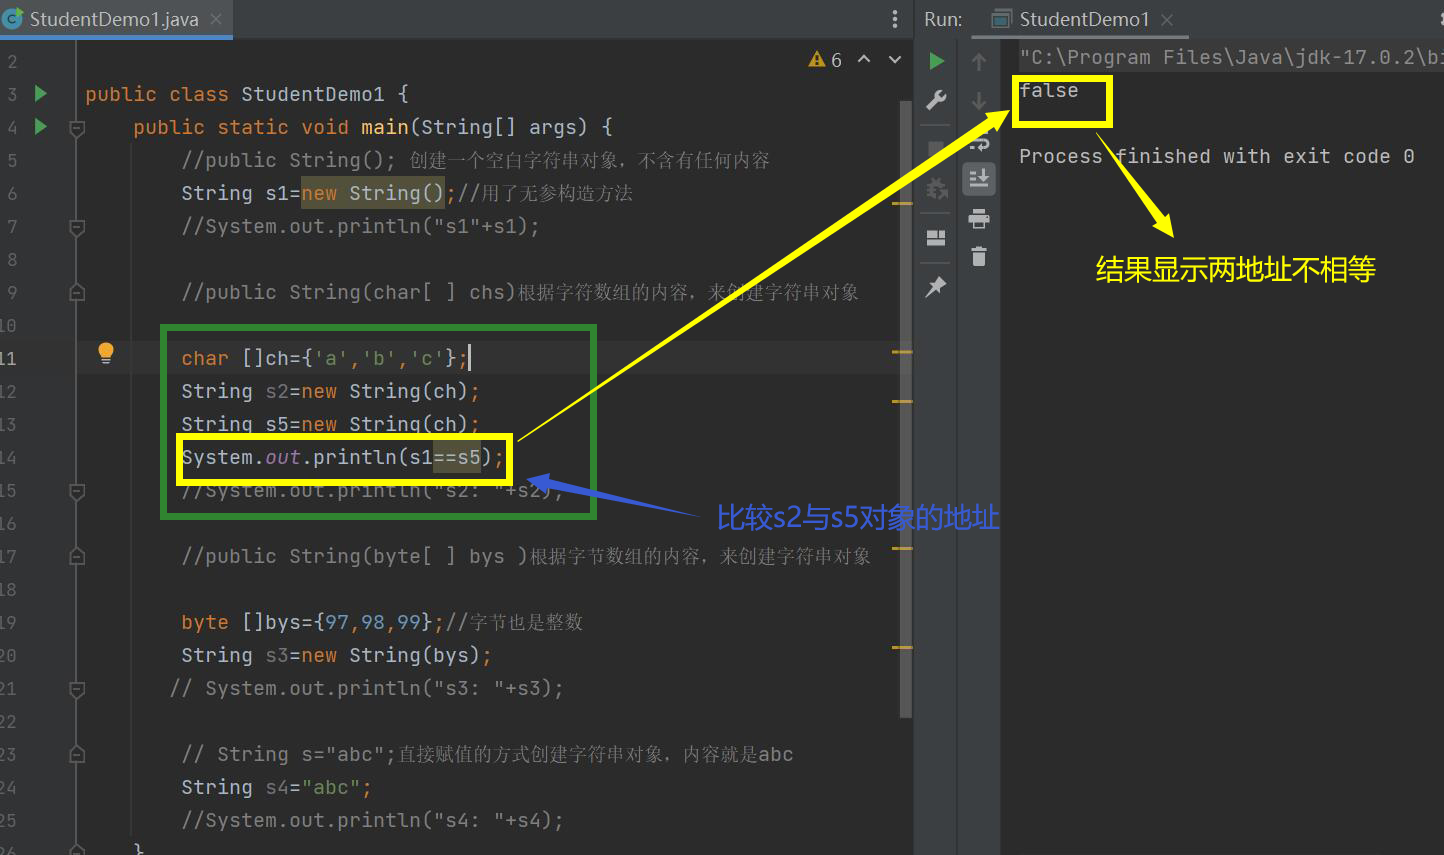Rerun StudentDemo1 using the green run icon in the Run panel
The width and height of the screenshot is (1444, 855).
click(937, 61)
